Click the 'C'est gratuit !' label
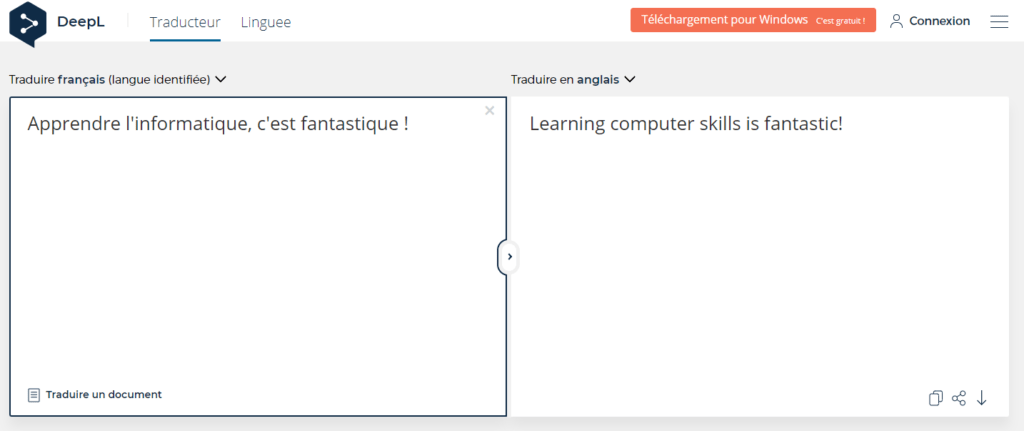Image resolution: width=1024 pixels, height=431 pixels. [840, 21]
